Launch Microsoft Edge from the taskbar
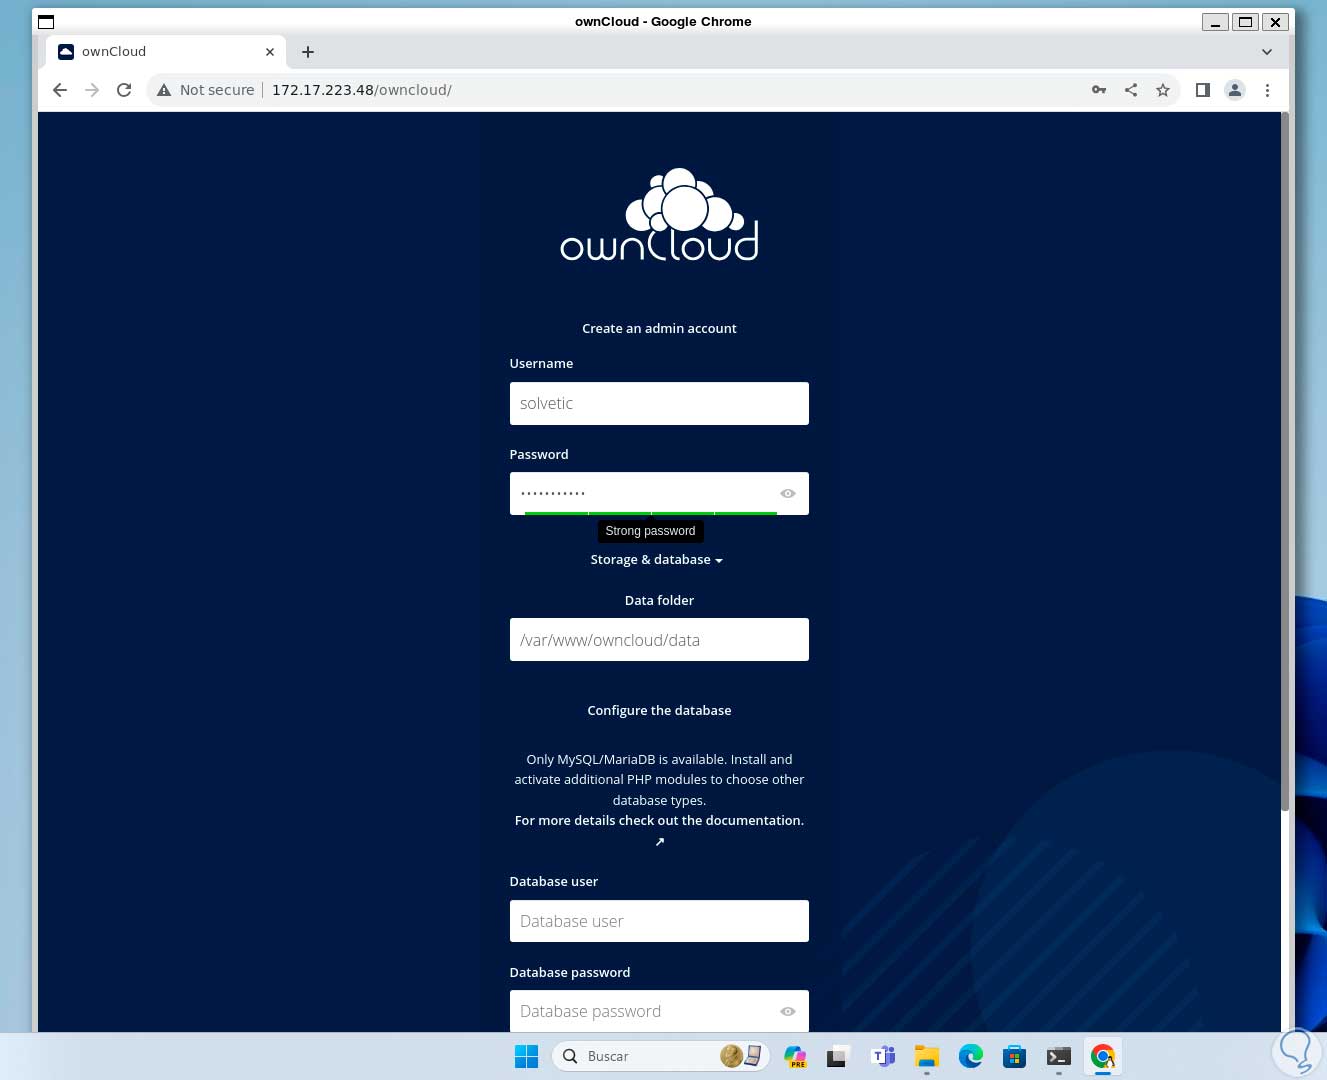Image resolution: width=1327 pixels, height=1080 pixels. click(x=971, y=1056)
